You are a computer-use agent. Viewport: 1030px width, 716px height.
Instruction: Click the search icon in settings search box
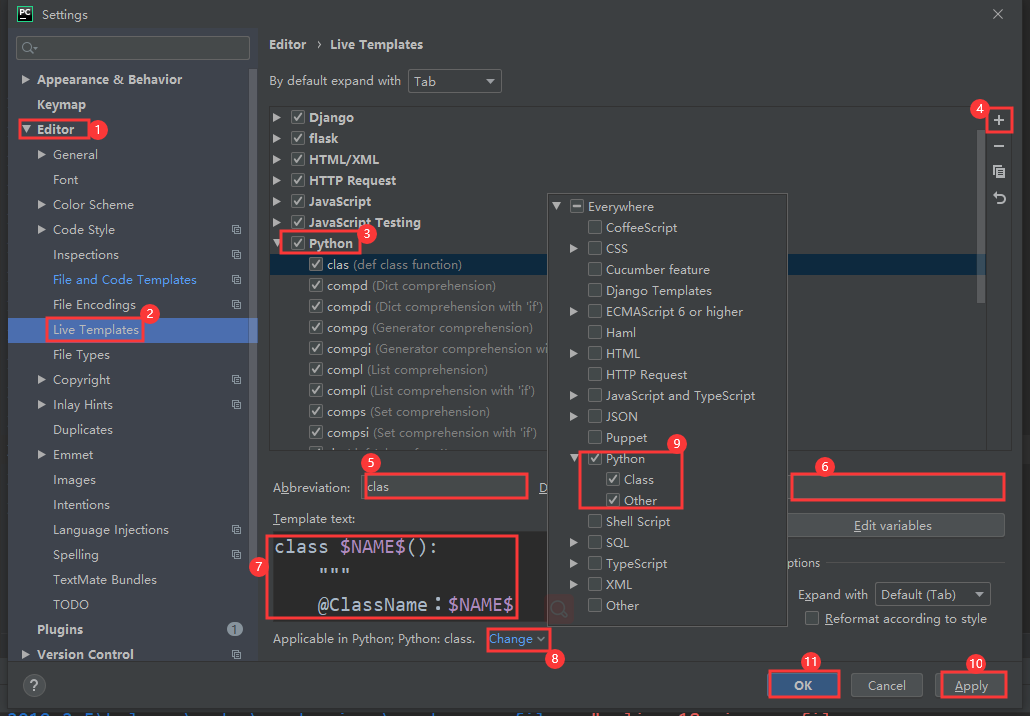[x=29, y=48]
